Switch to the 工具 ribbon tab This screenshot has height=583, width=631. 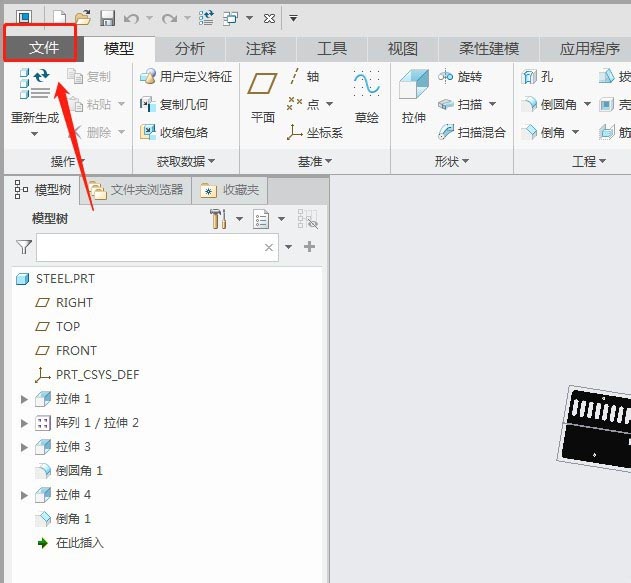332,48
